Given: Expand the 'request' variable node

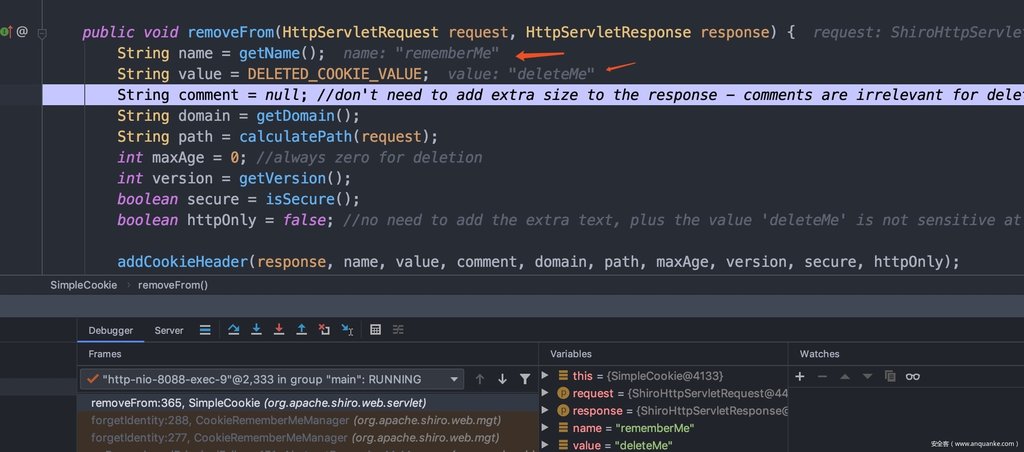Looking at the screenshot, I should [x=545, y=393].
